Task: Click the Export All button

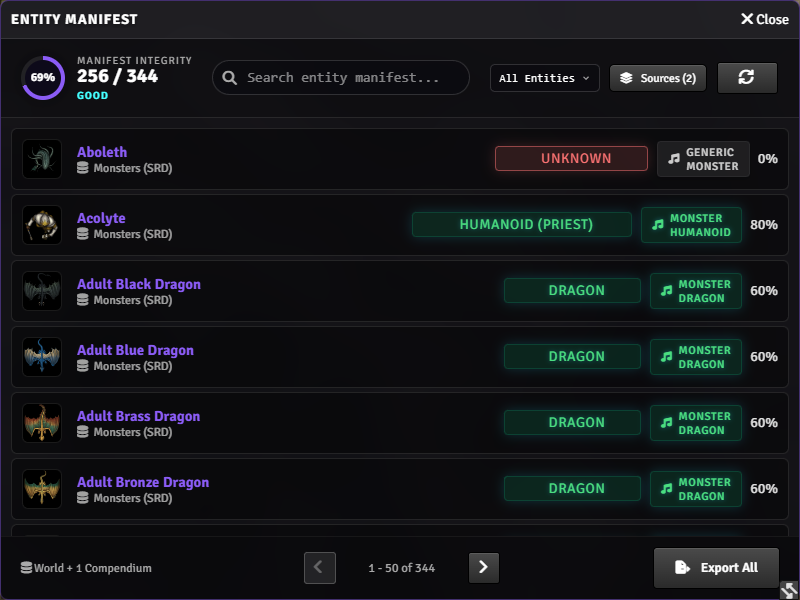Action: tap(716, 568)
